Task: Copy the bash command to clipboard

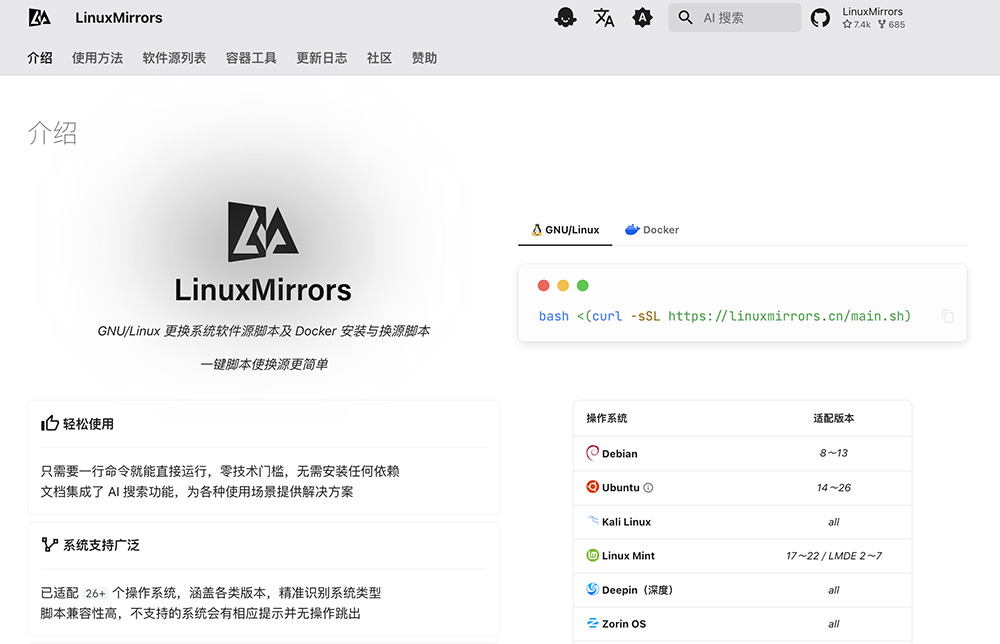Action: point(948,316)
